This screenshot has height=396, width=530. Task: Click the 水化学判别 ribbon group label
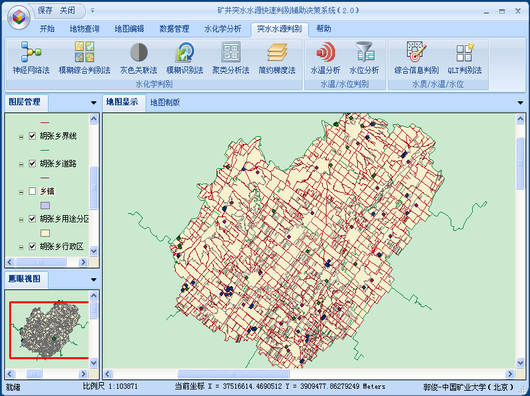[x=154, y=84]
